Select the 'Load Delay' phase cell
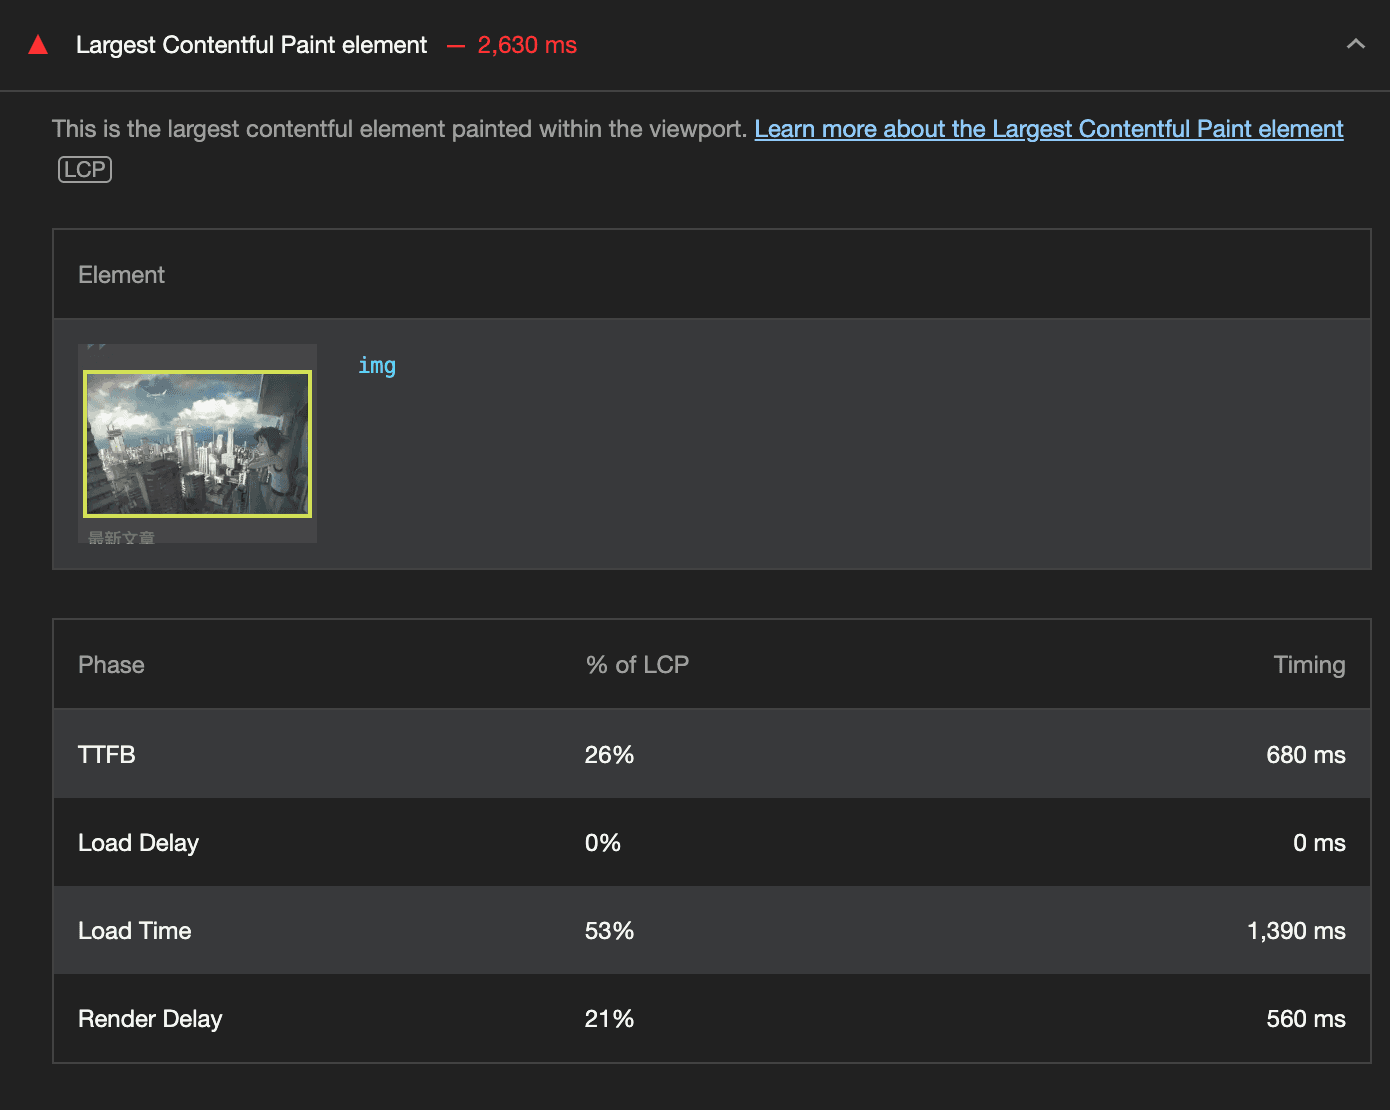Image resolution: width=1390 pixels, height=1110 pixels. tap(138, 843)
